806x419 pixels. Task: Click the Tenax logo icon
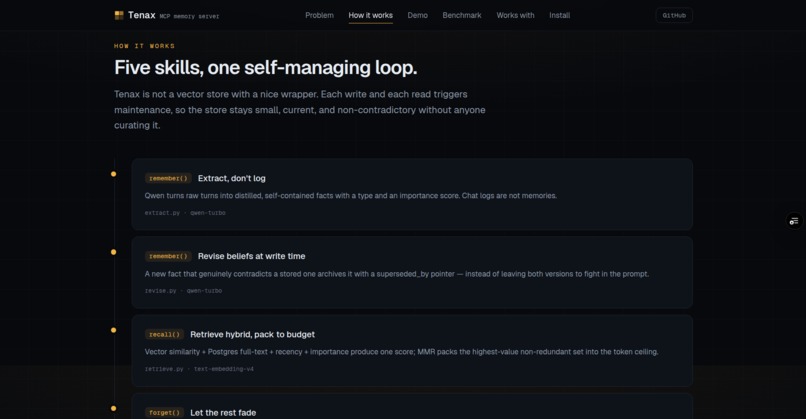coord(119,15)
